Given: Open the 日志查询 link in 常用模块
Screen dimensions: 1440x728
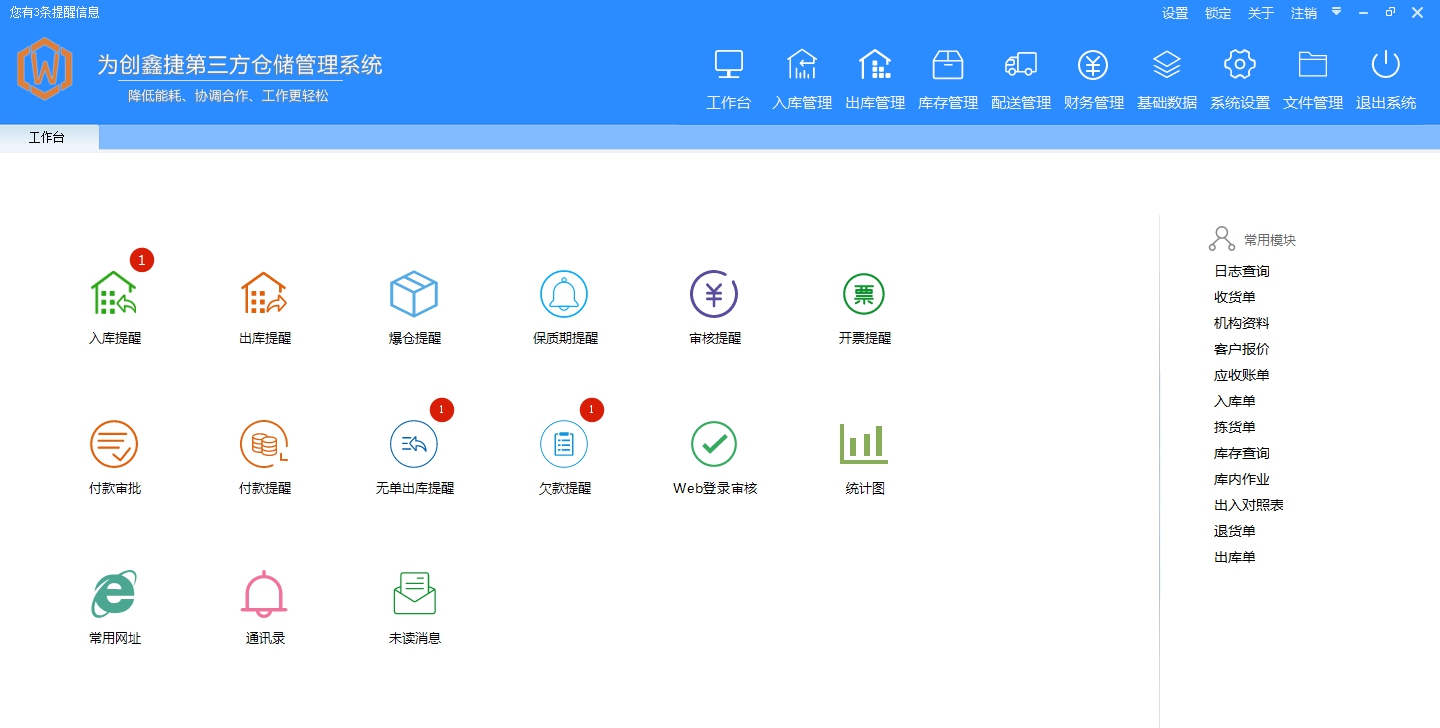Looking at the screenshot, I should (1242, 271).
